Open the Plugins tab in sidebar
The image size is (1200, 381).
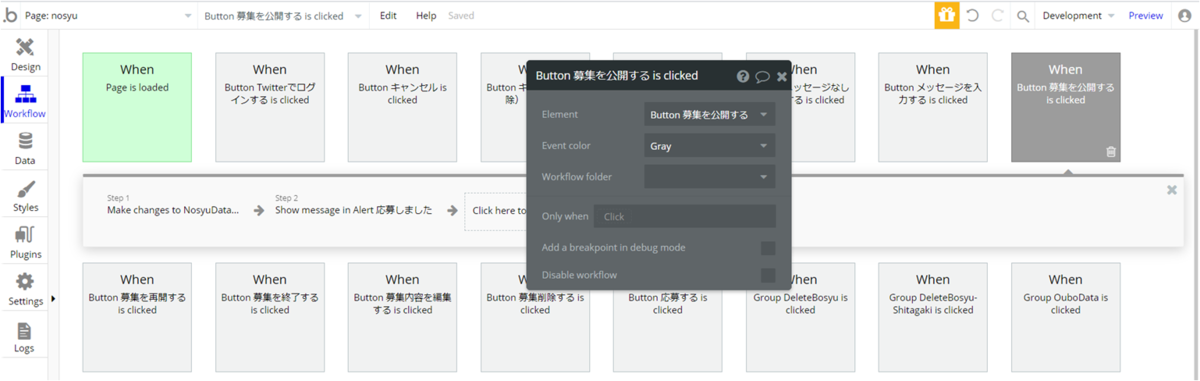(x=25, y=242)
